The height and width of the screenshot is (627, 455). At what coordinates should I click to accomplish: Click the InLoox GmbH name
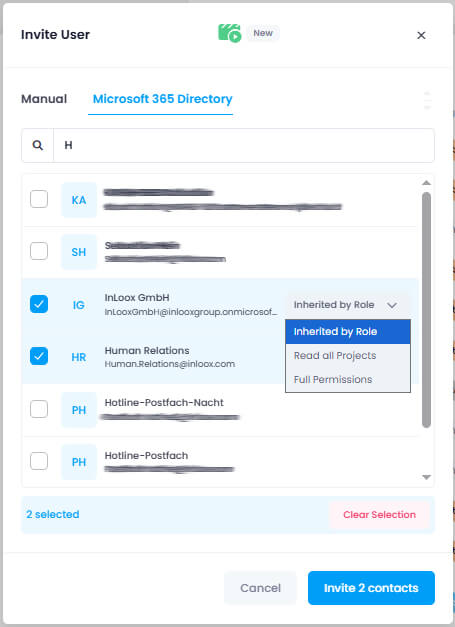point(137,298)
